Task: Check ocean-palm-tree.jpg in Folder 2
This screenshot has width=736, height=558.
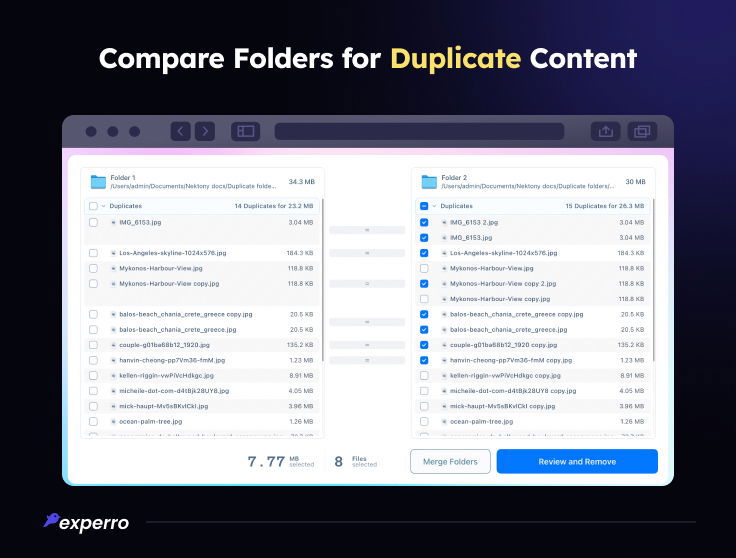Action: pyautogui.click(x=424, y=421)
